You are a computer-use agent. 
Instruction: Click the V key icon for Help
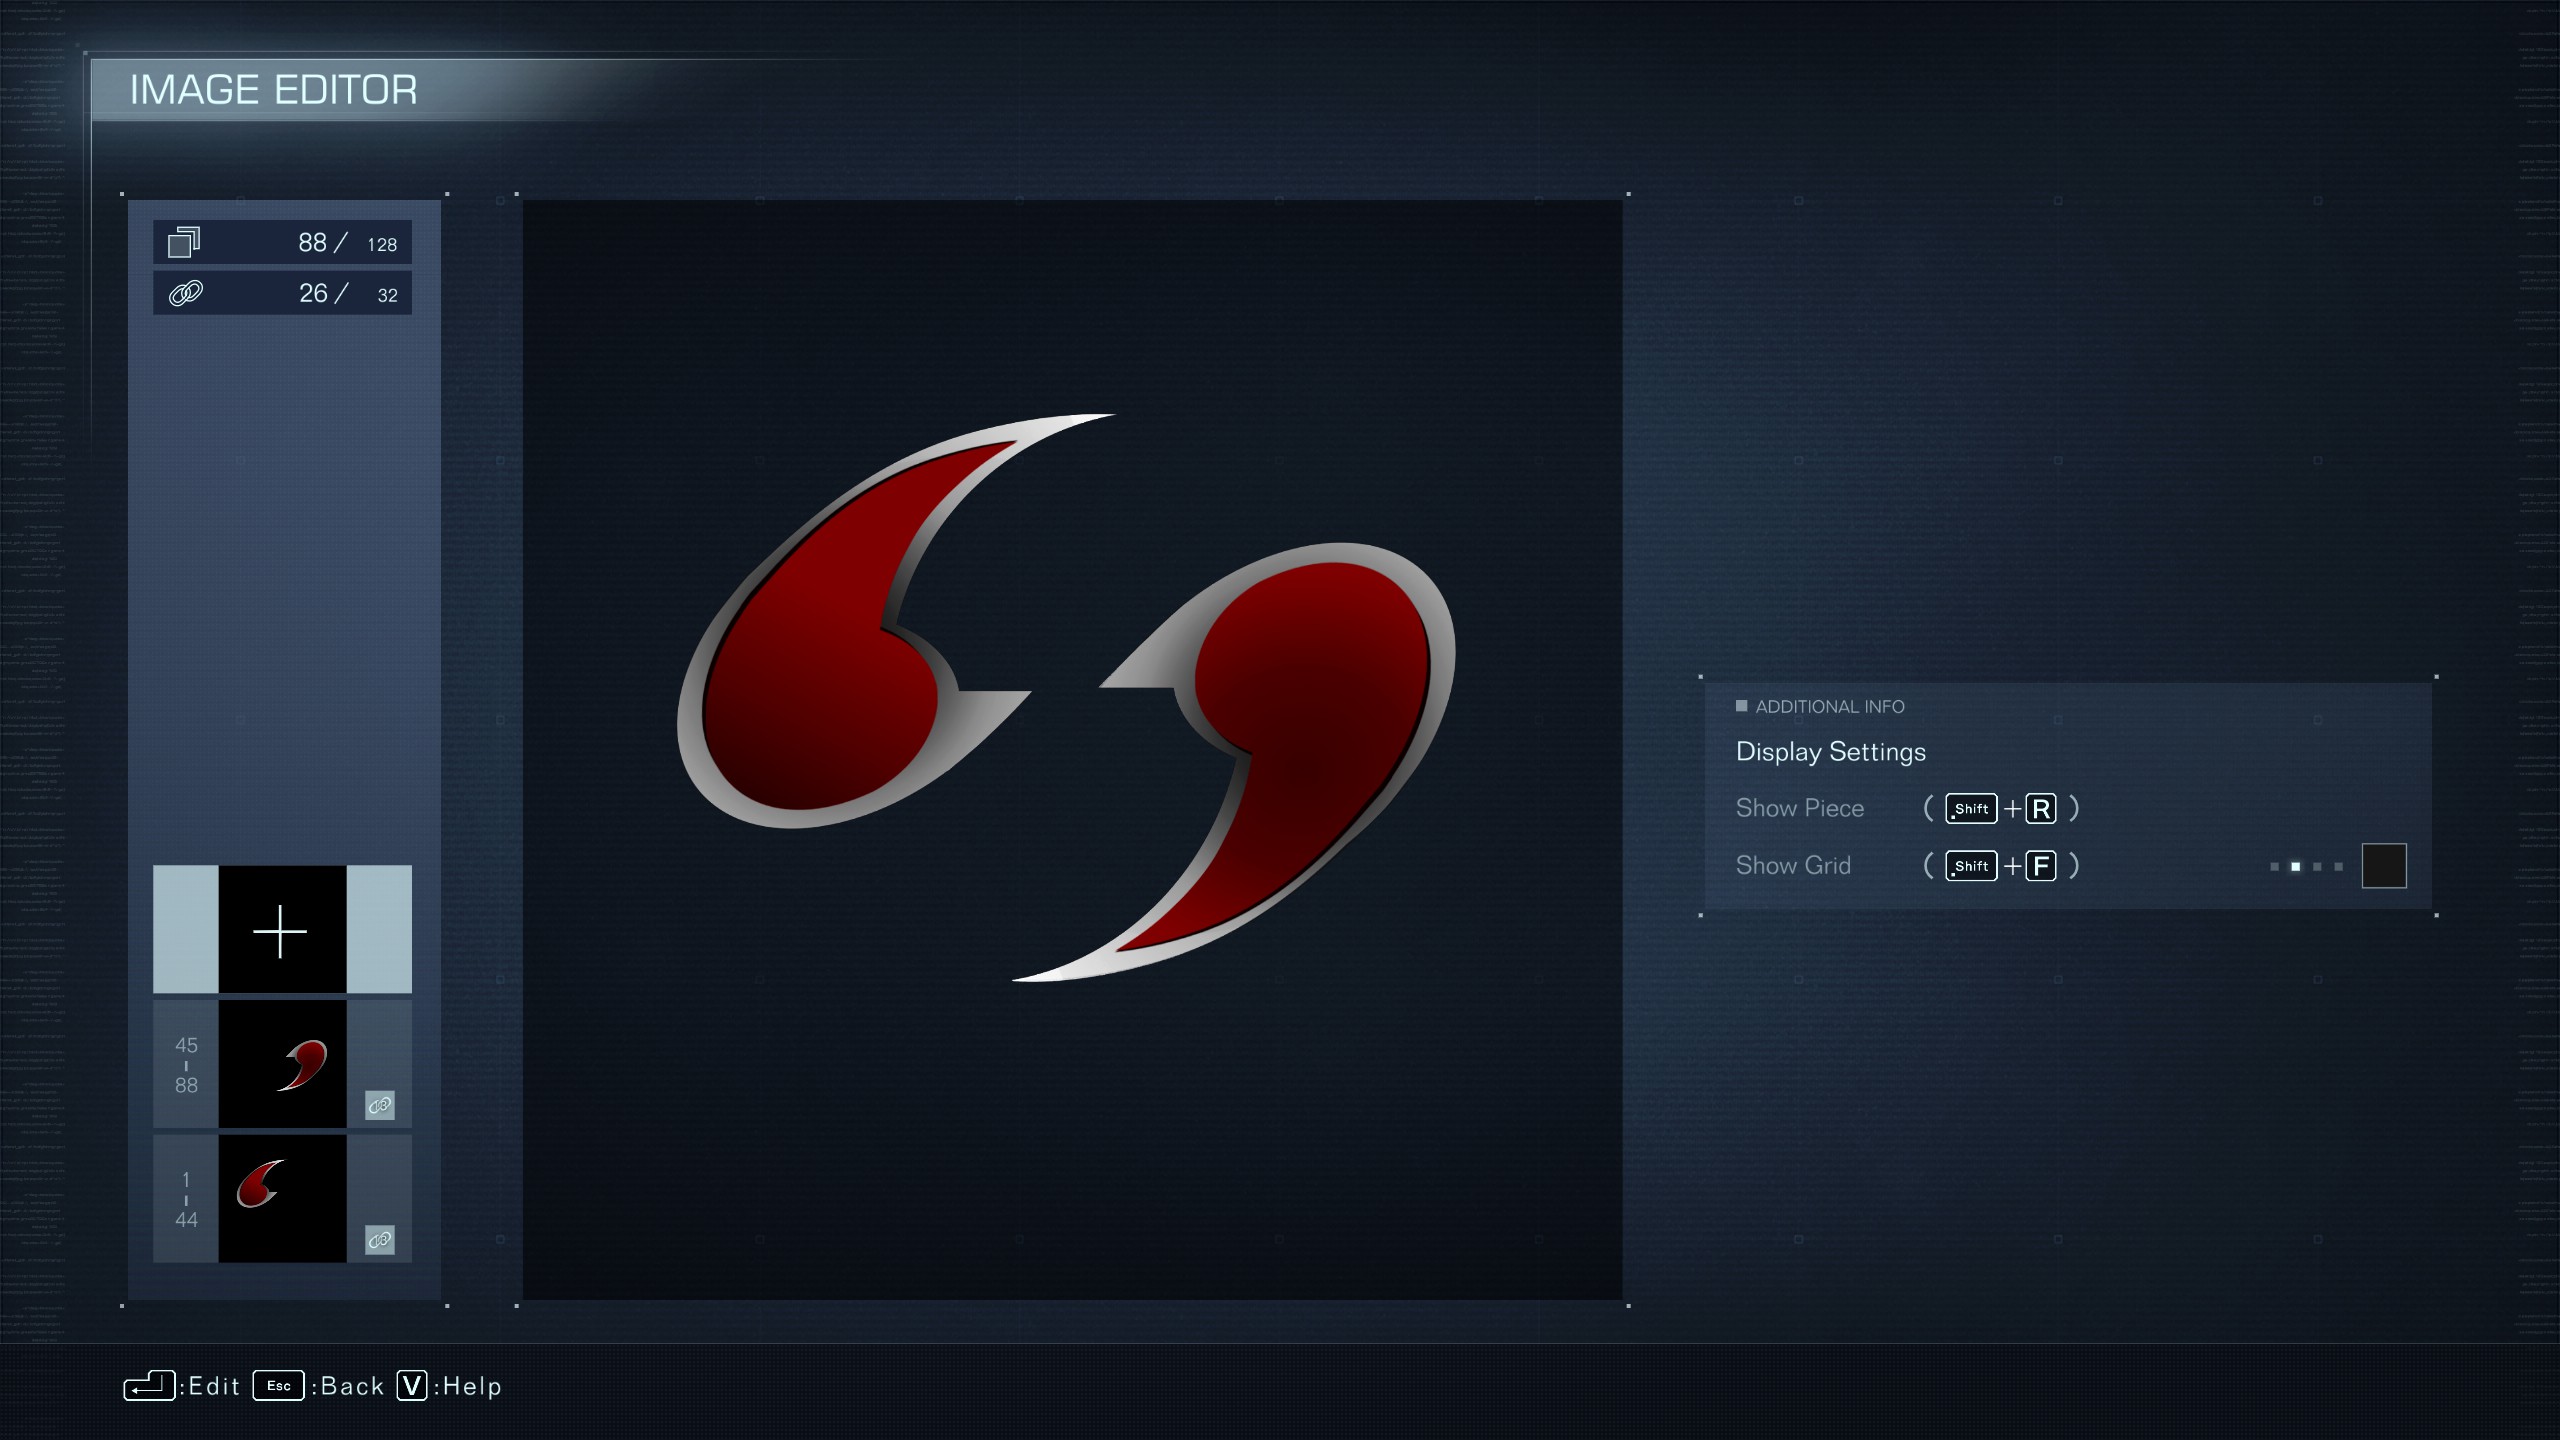click(412, 1386)
